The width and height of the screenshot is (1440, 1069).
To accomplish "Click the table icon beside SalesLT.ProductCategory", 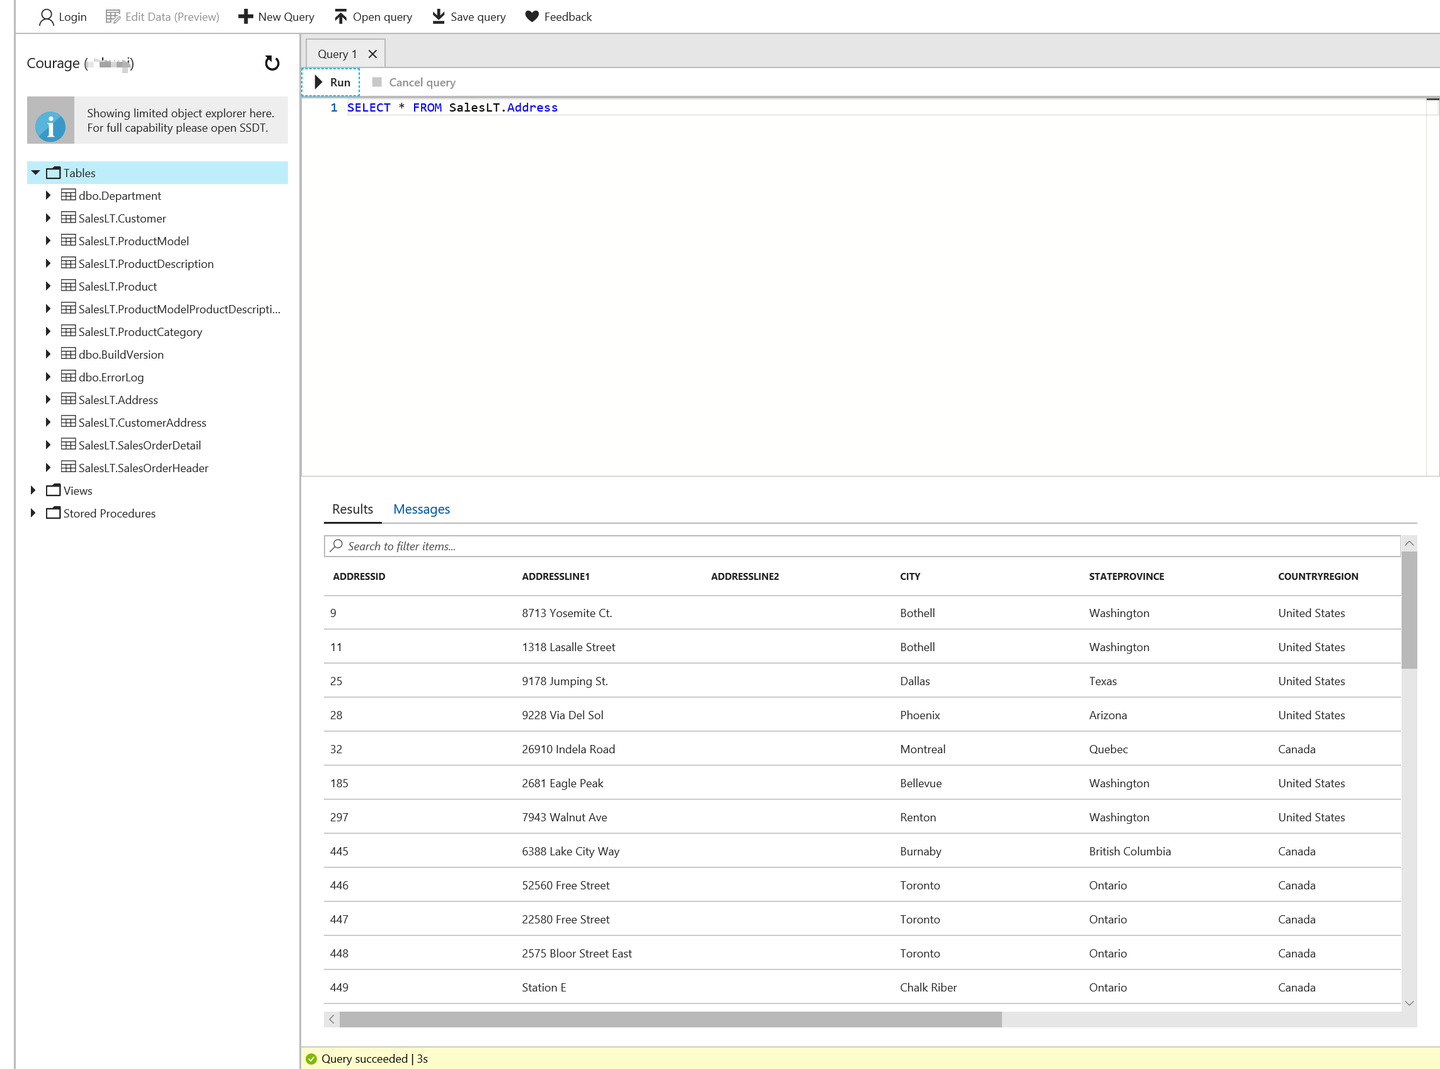I will click(x=68, y=331).
